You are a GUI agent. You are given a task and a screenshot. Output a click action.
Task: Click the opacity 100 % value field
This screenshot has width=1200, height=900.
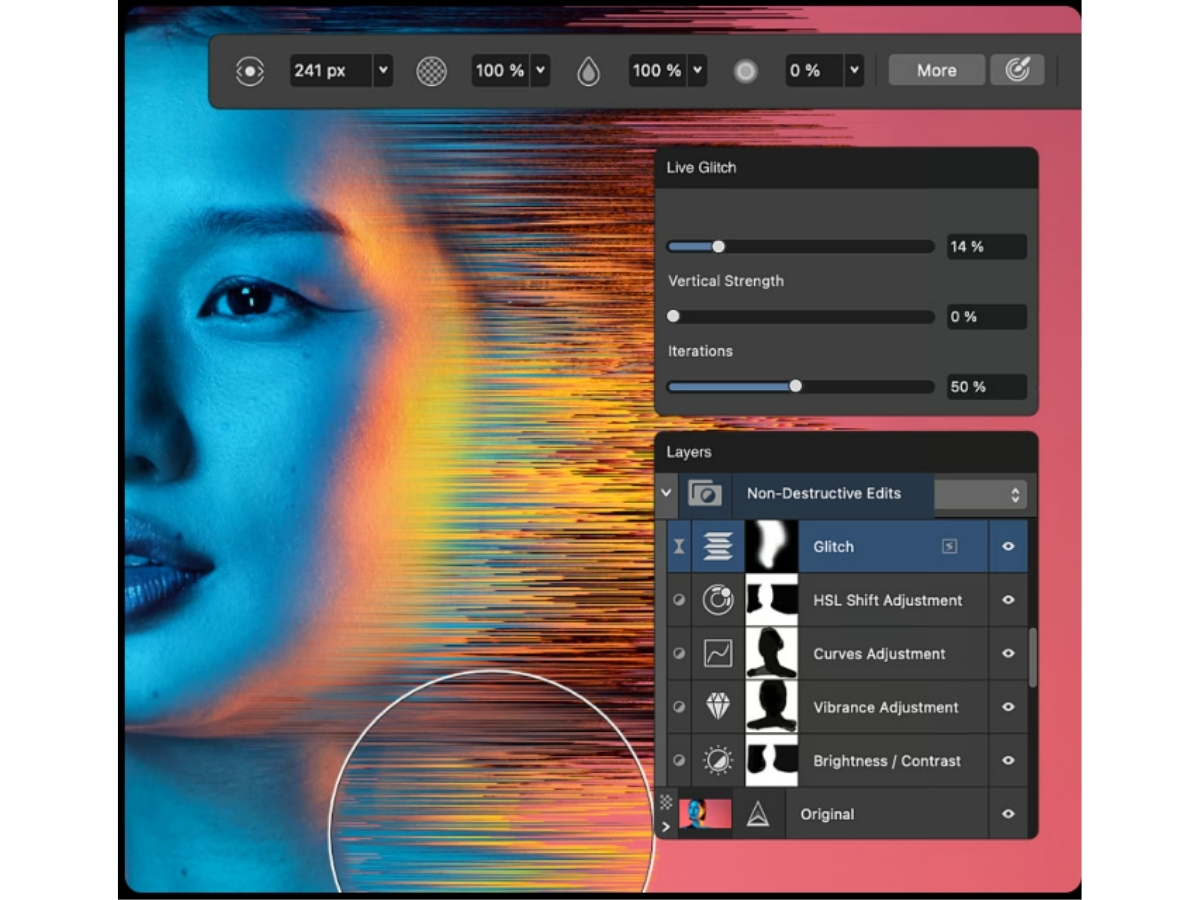point(501,71)
